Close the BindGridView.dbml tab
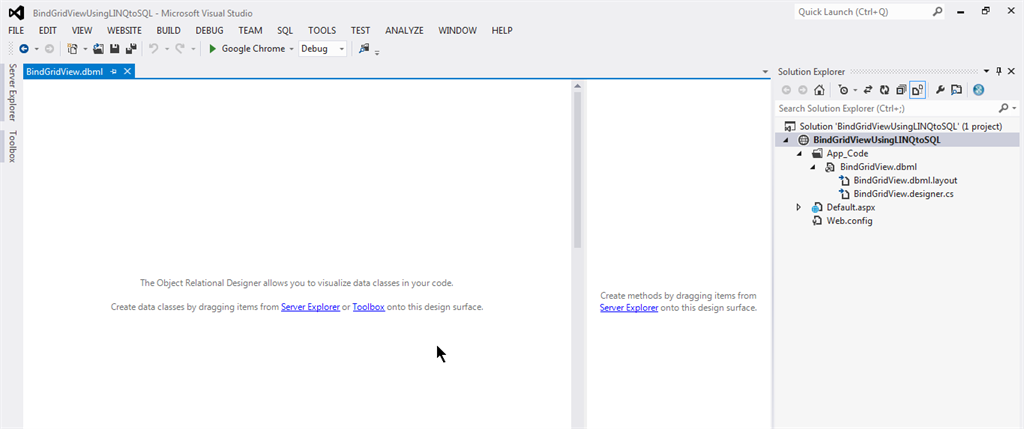The width and height of the screenshot is (1024, 429). tap(127, 72)
